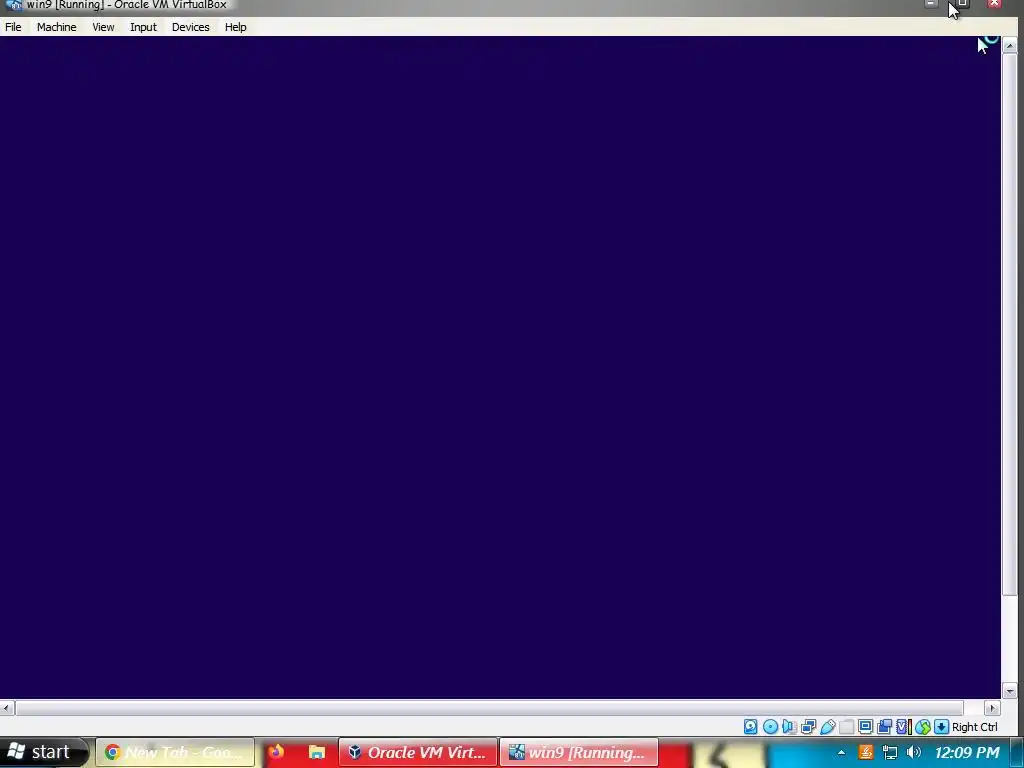Open the volume speaker tray icon
Viewport: 1024px width, 768px height.
click(914, 752)
